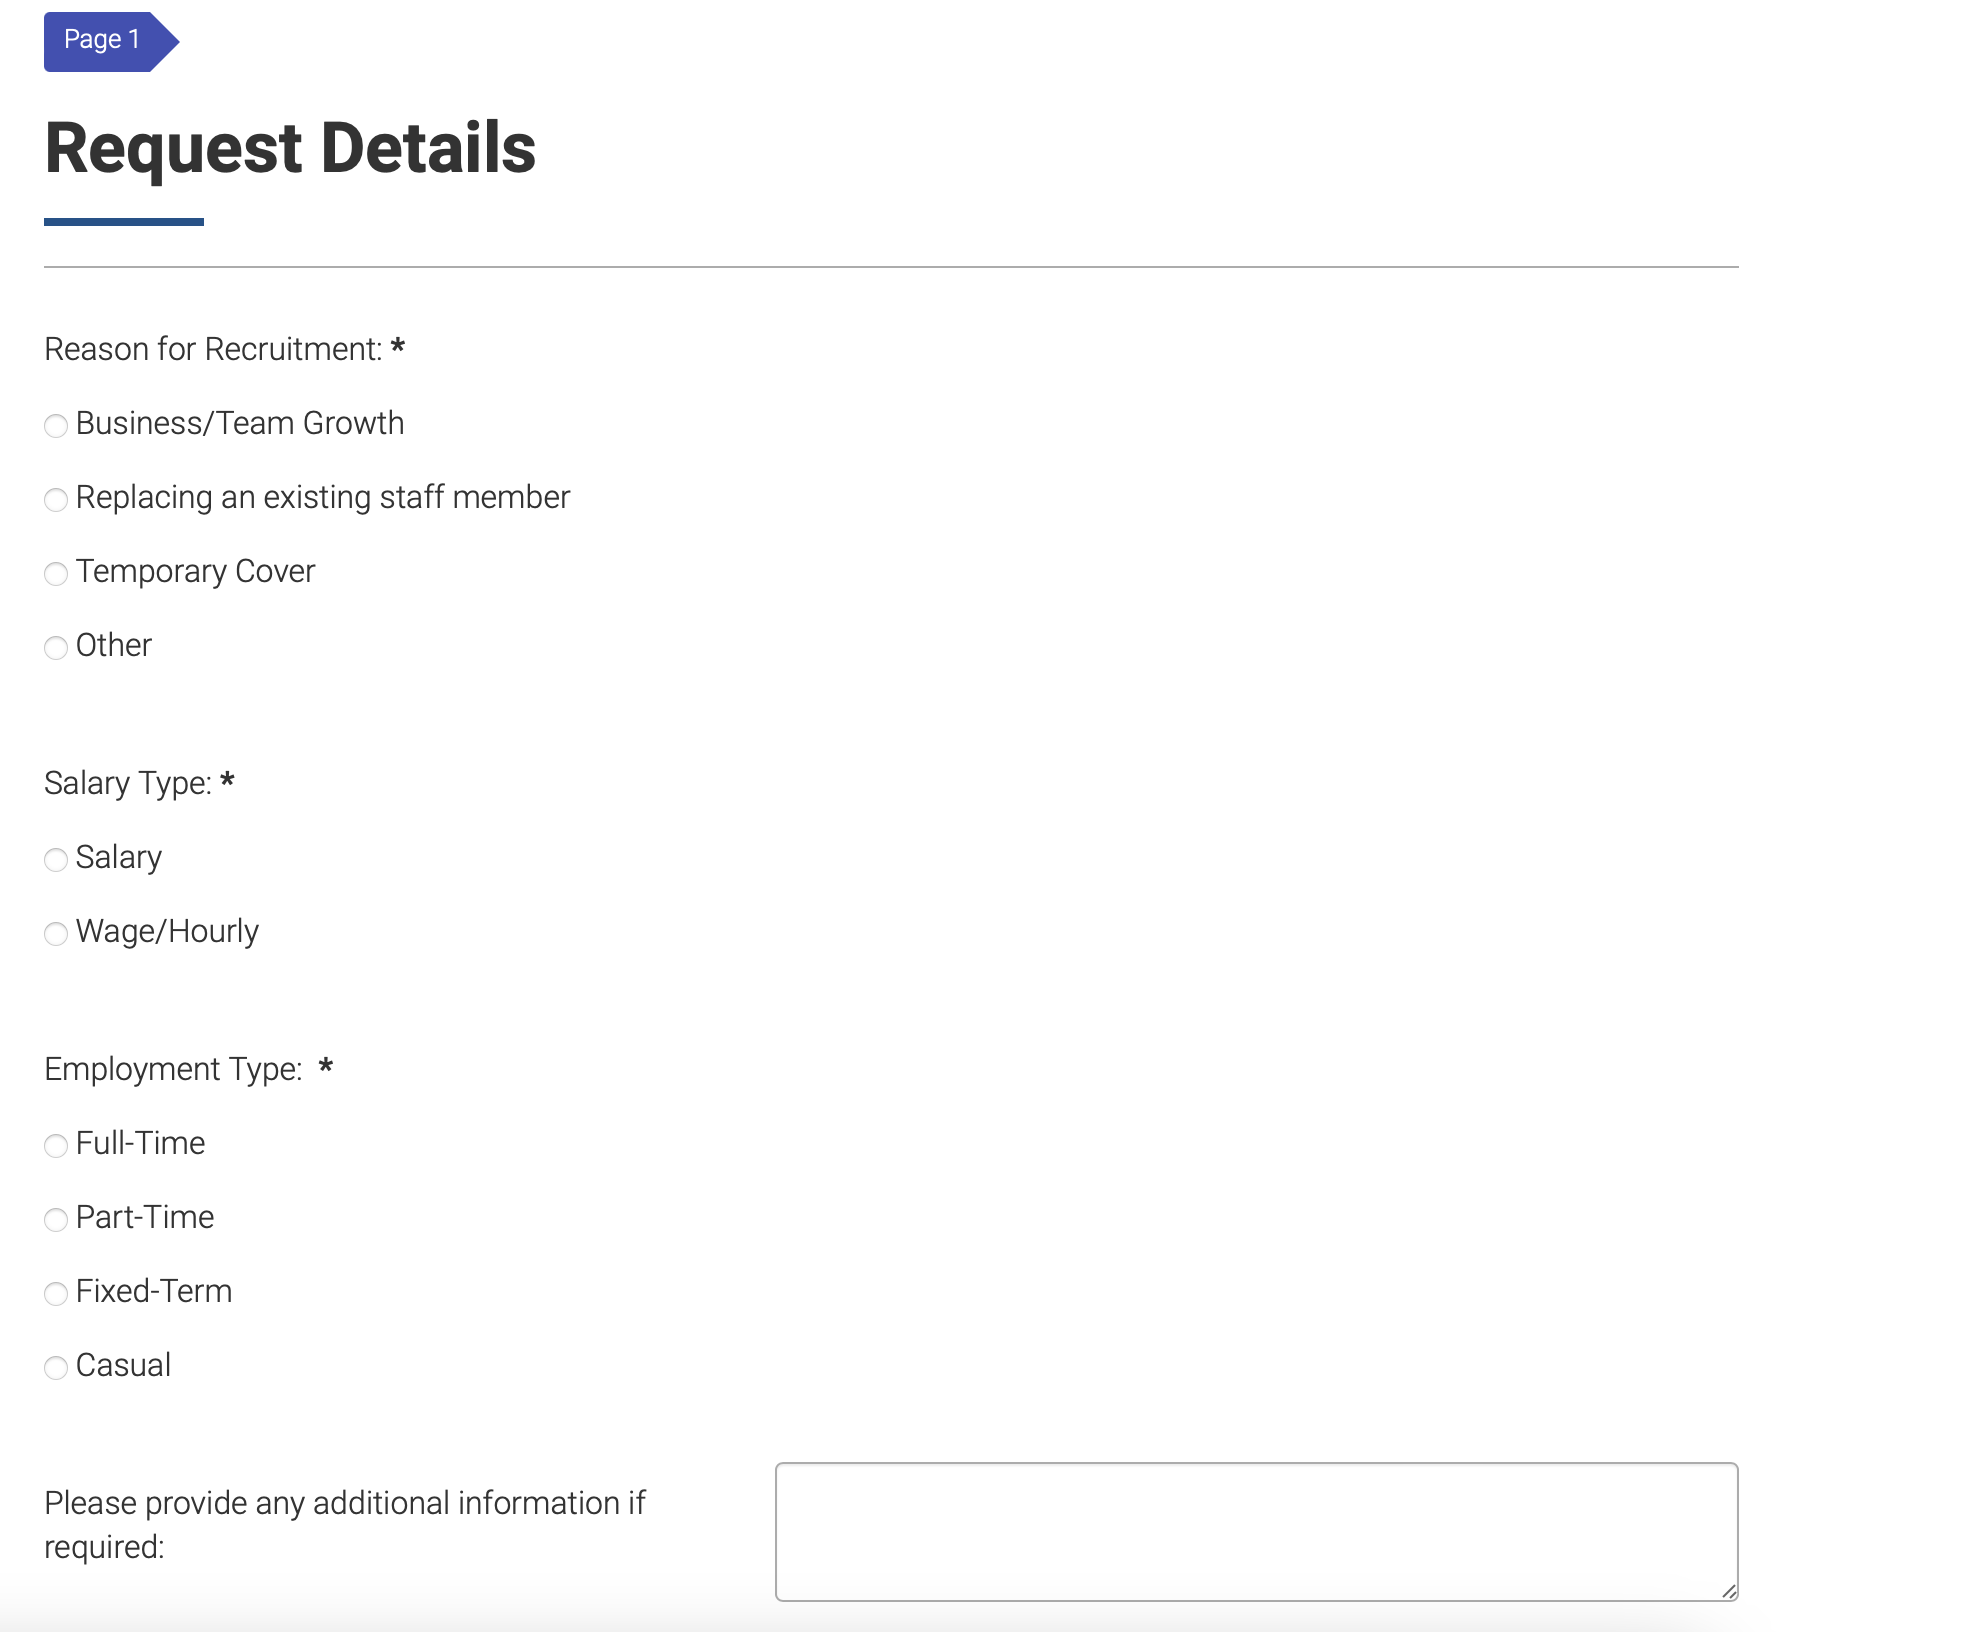Click the Page 1 badge
The width and height of the screenshot is (1970, 1632).
(x=100, y=39)
